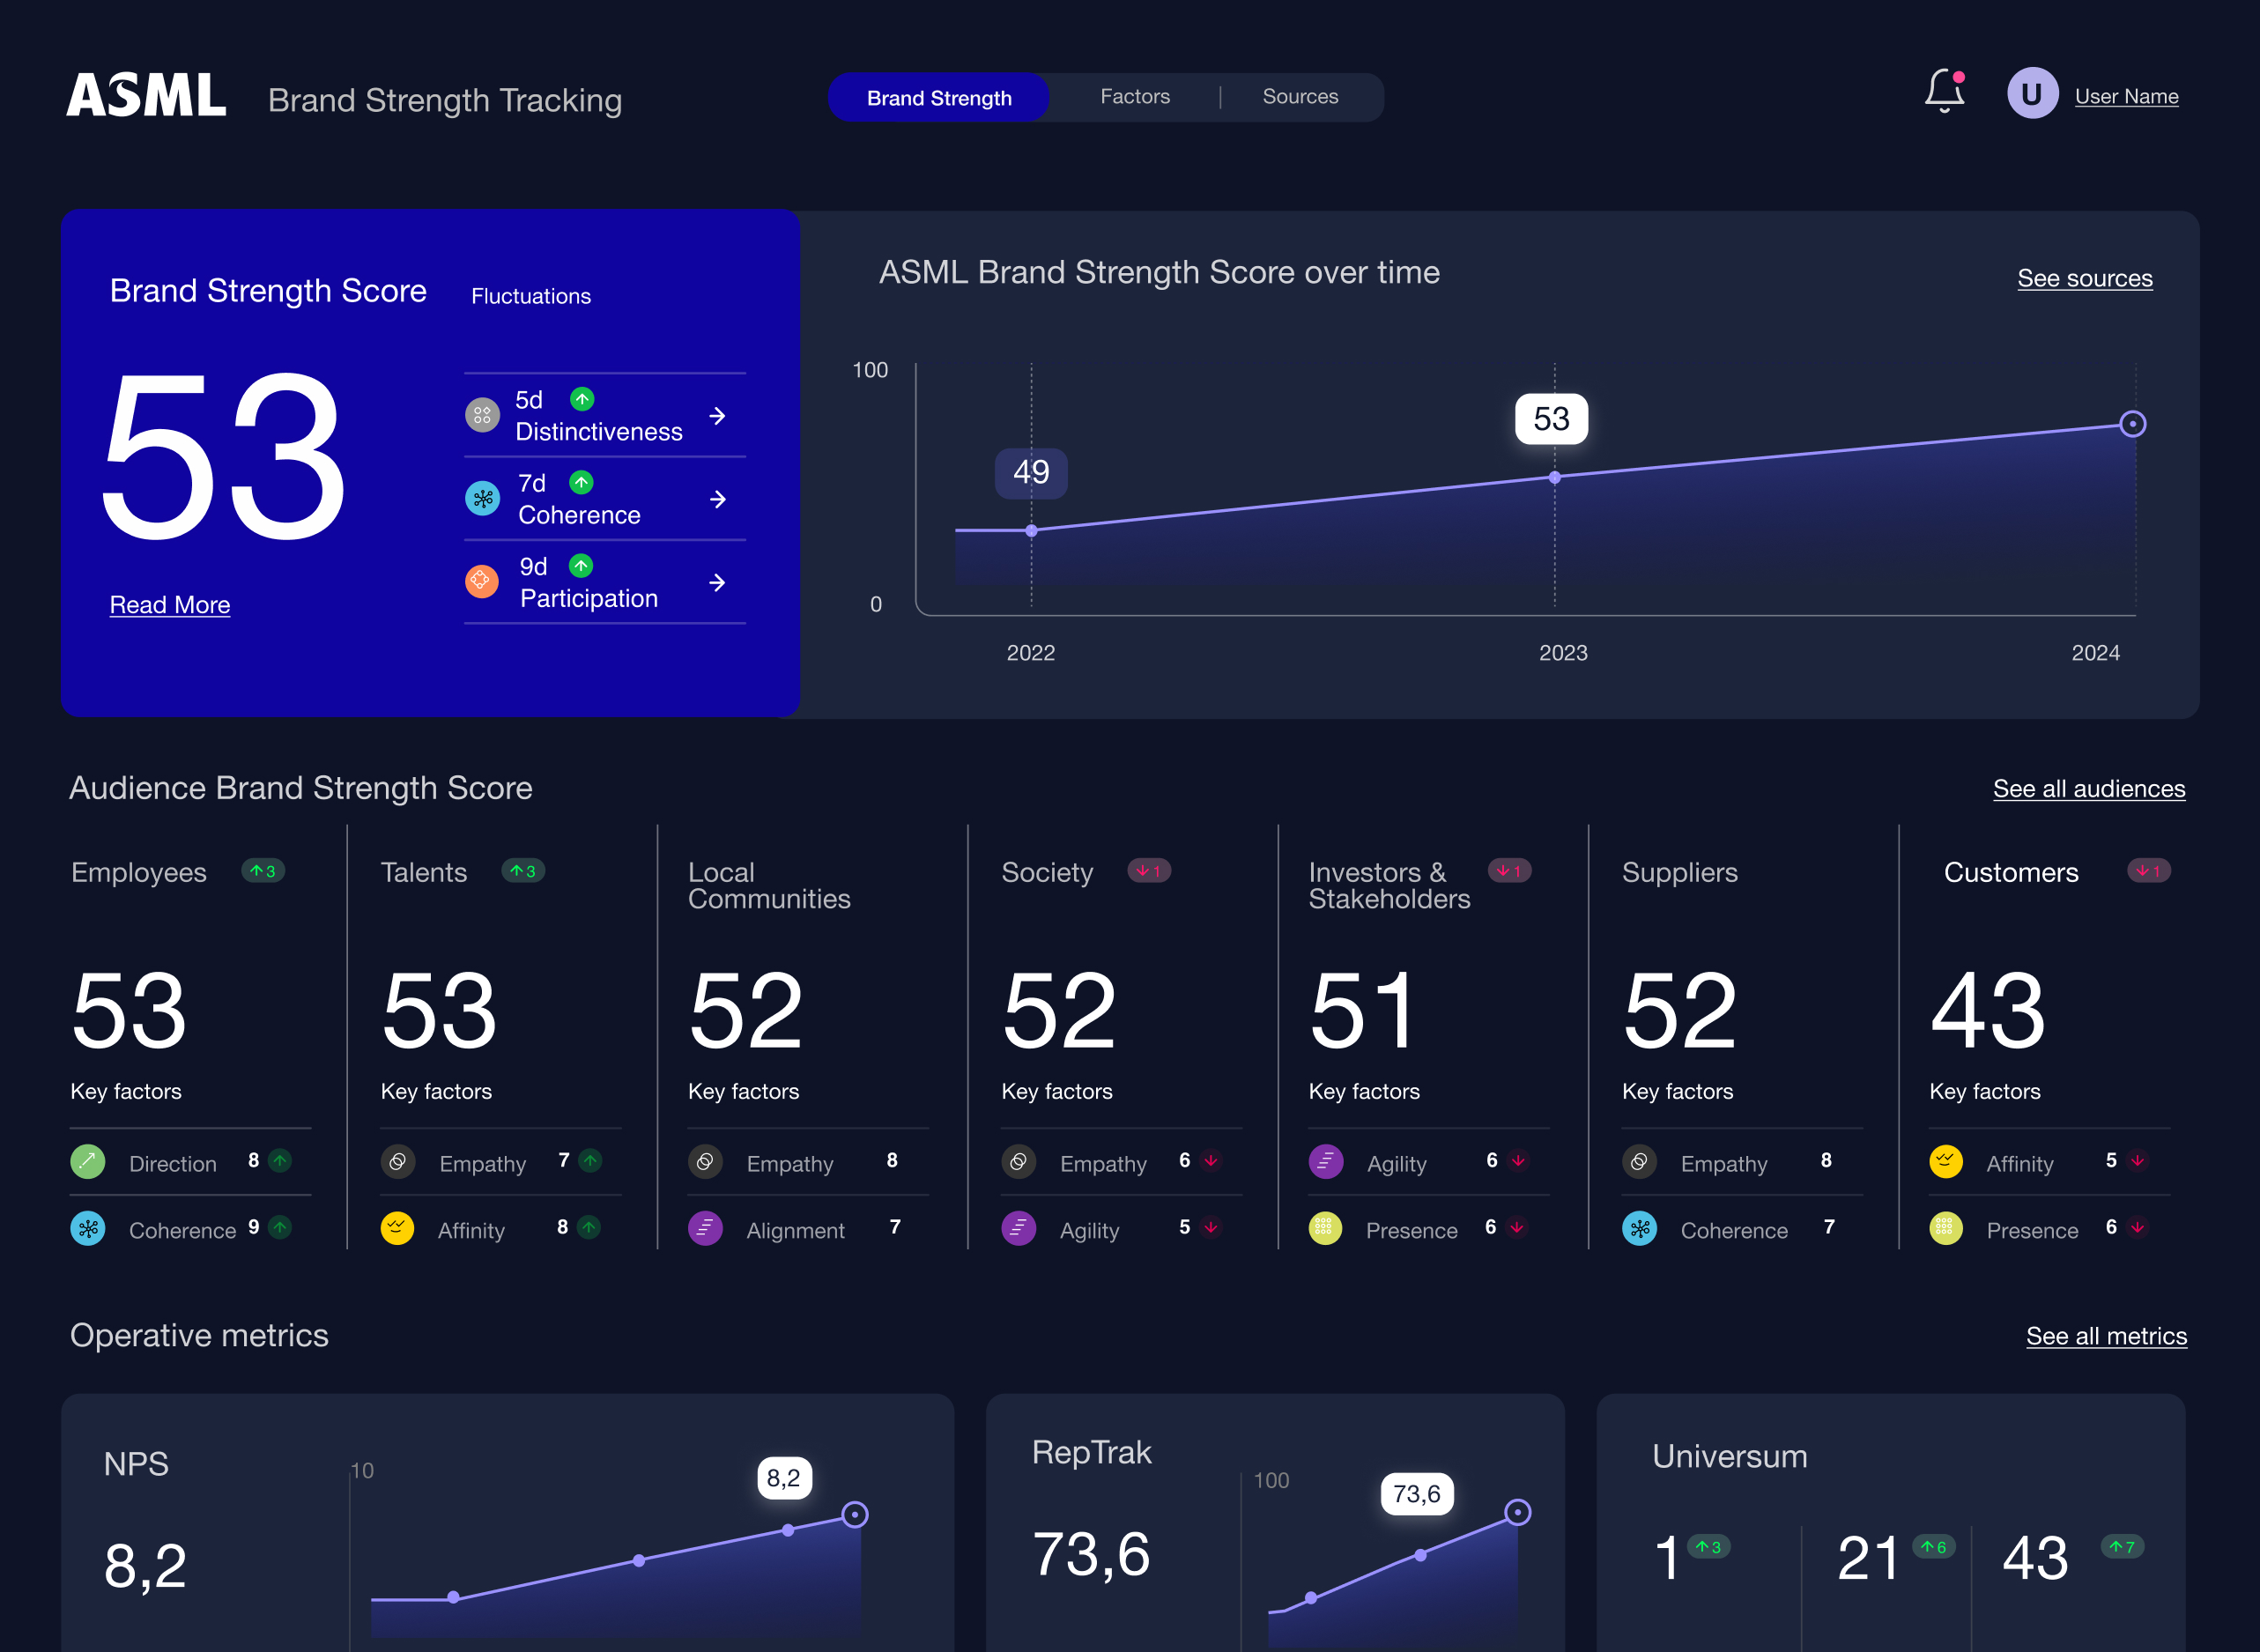The image size is (2260, 1652).
Task: Click the ASML logo
Action: 146,95
